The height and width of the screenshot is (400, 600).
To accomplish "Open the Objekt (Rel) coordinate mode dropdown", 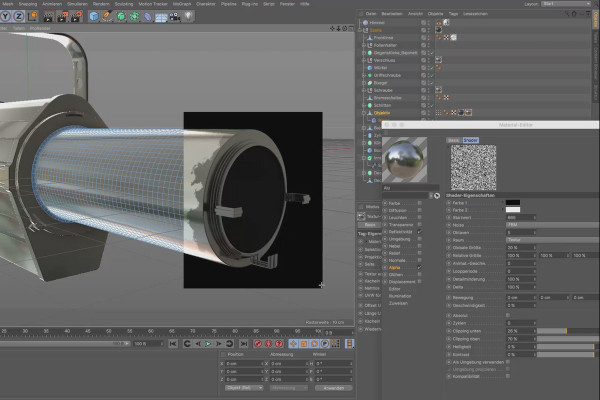I will click(x=244, y=388).
